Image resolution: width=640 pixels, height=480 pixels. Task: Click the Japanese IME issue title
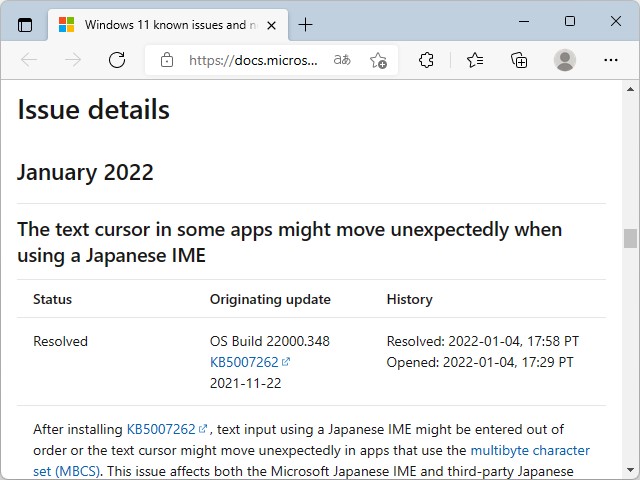290,242
